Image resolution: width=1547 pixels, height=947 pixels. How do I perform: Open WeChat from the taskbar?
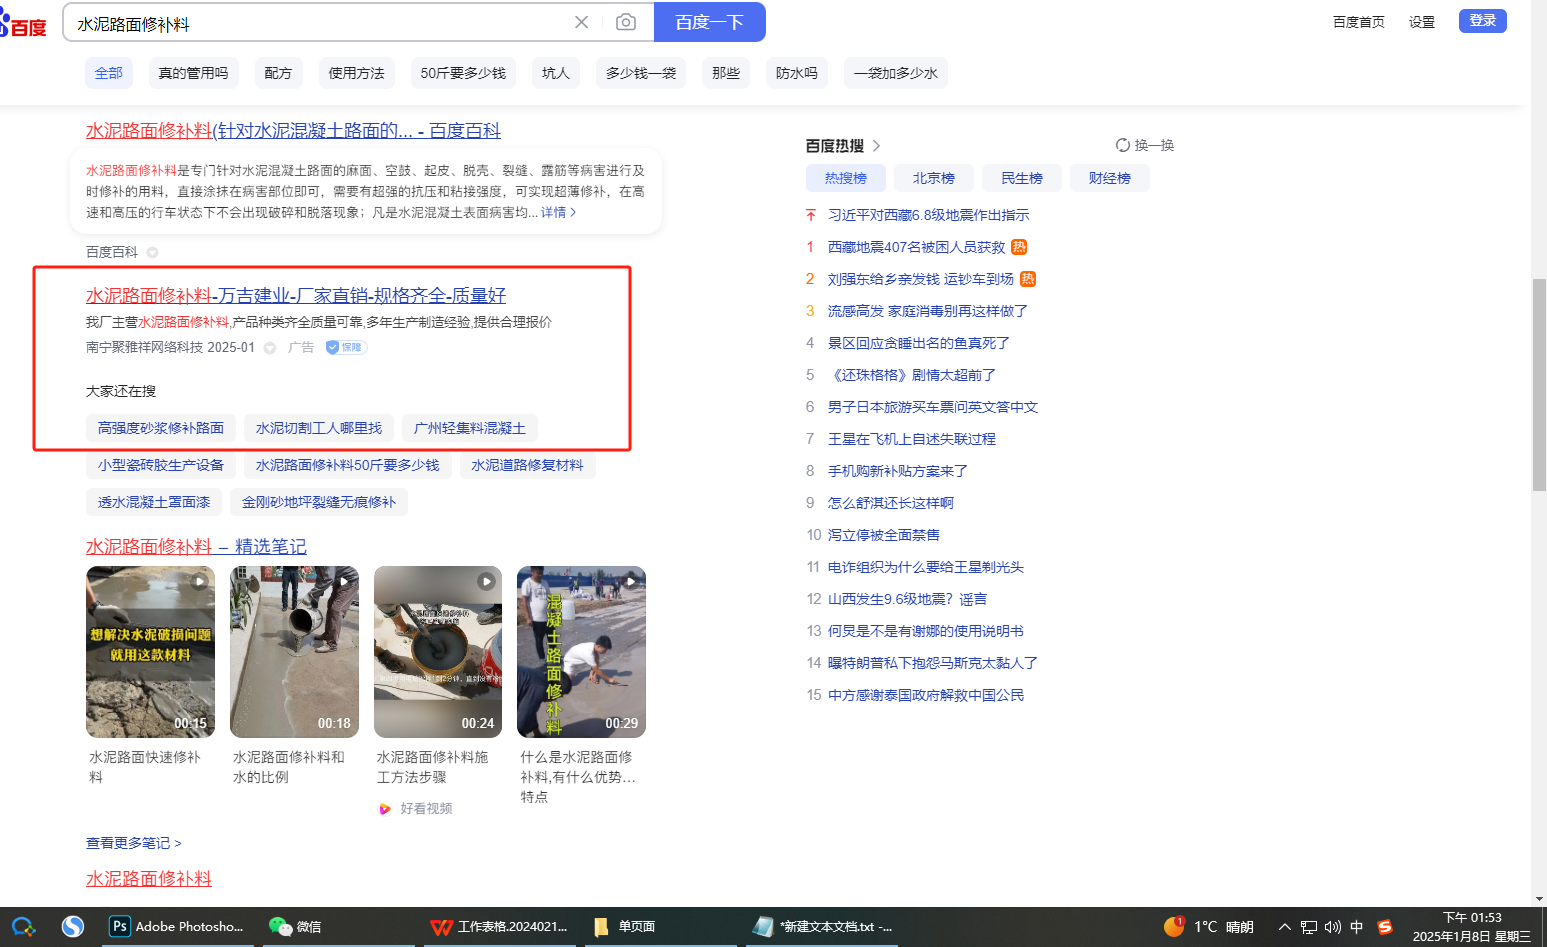[x=295, y=926]
